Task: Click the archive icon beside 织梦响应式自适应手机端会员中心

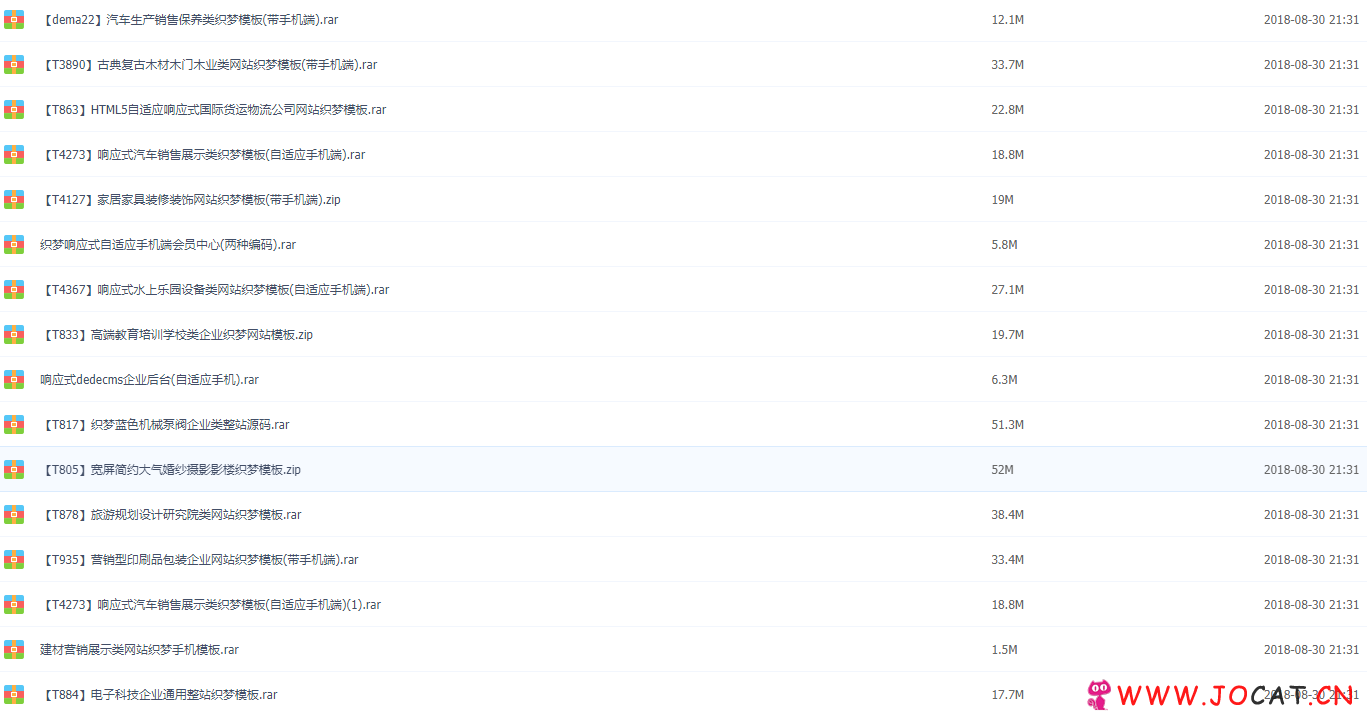Action: click(14, 245)
